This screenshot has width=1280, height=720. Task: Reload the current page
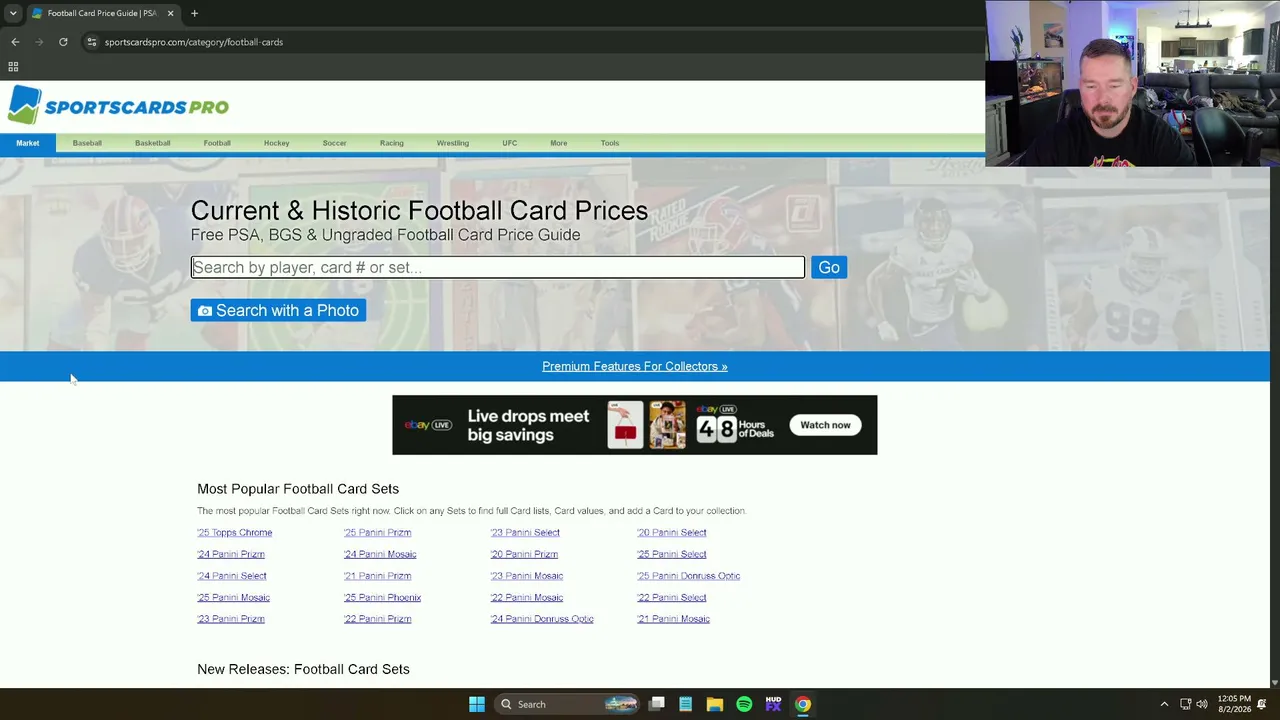63,42
